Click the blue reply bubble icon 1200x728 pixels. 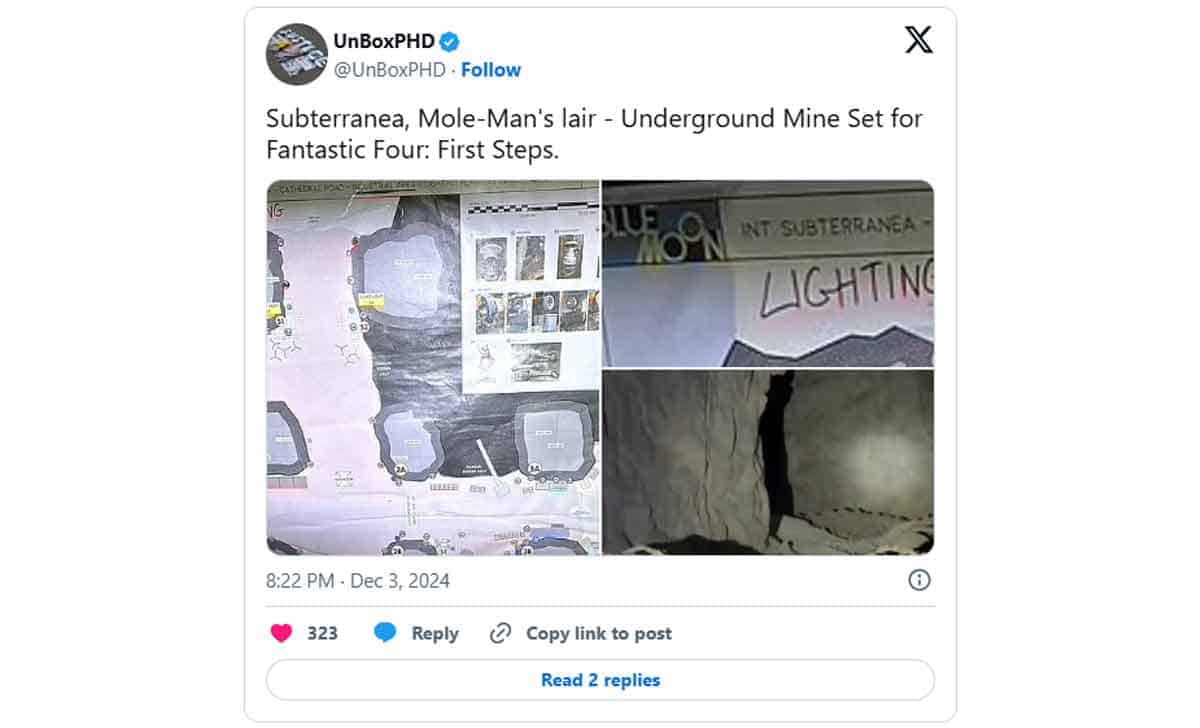(385, 633)
